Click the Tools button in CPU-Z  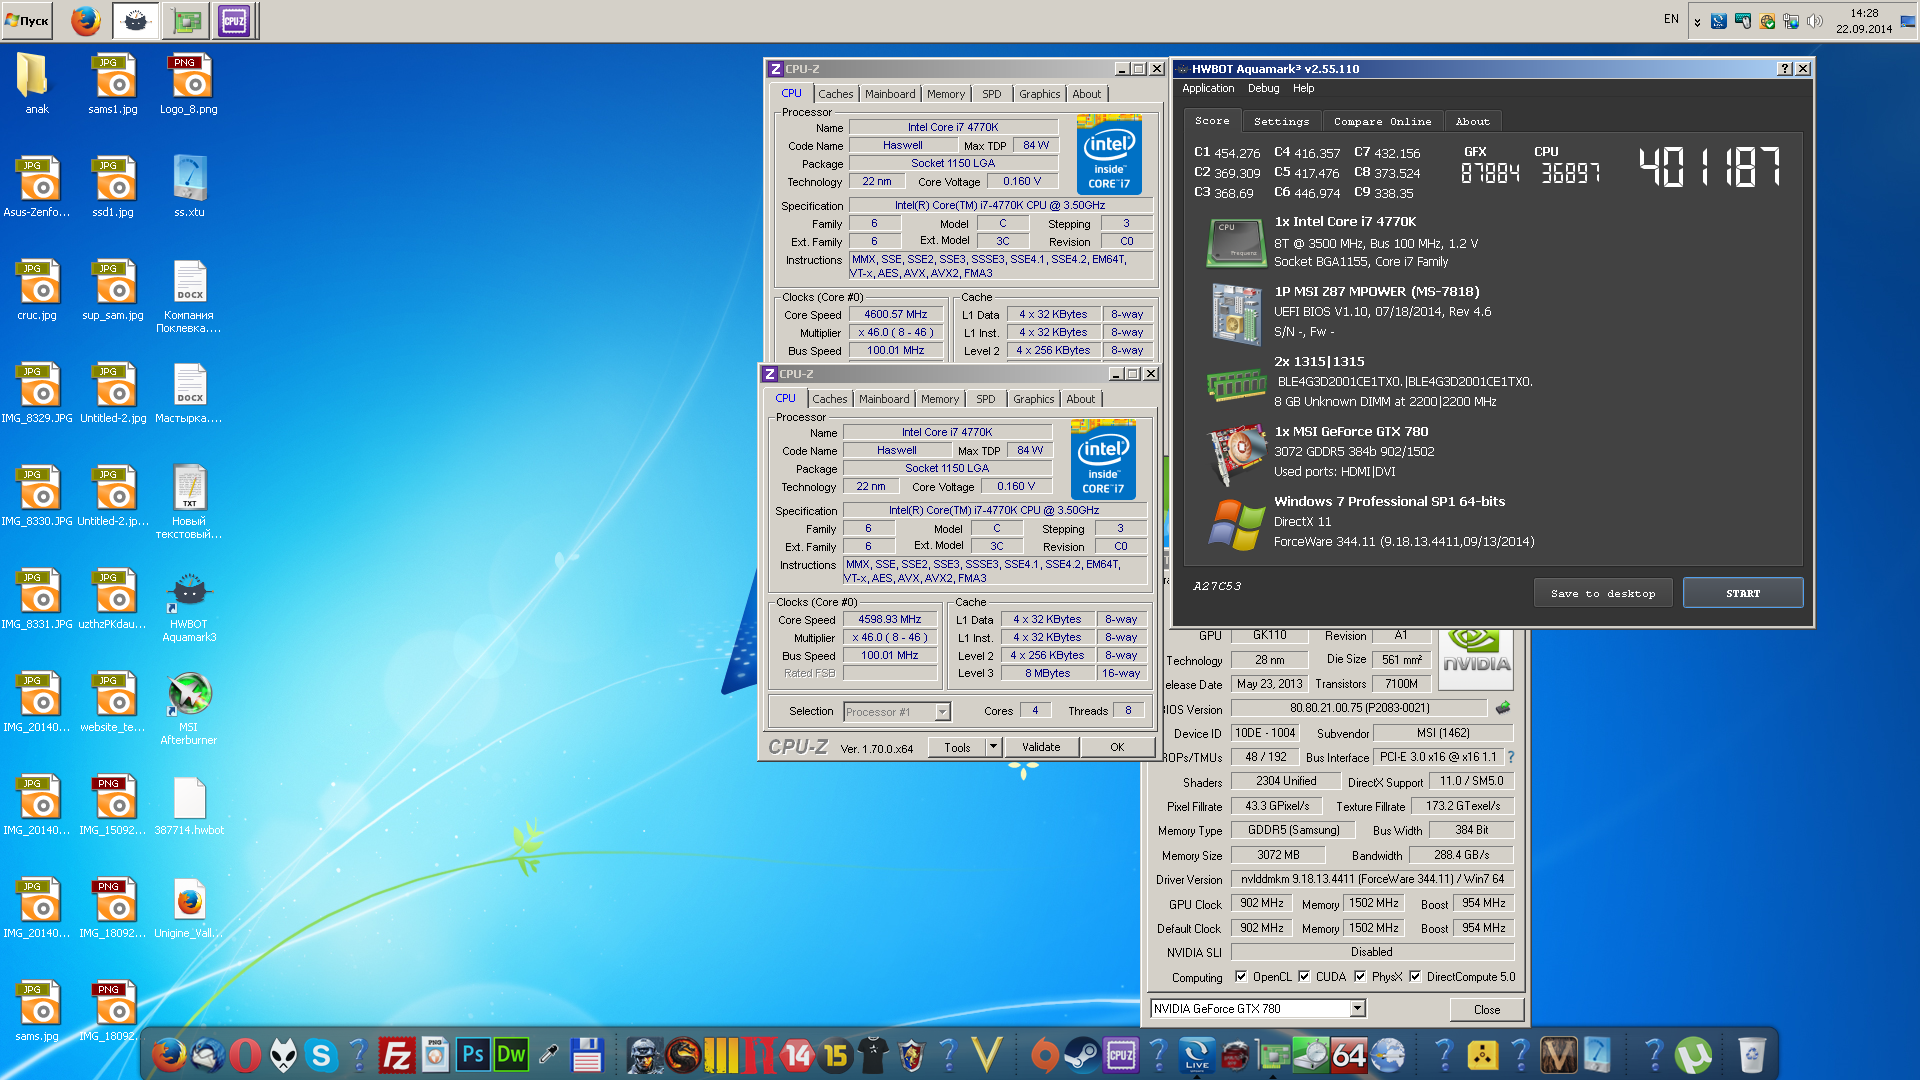point(957,747)
